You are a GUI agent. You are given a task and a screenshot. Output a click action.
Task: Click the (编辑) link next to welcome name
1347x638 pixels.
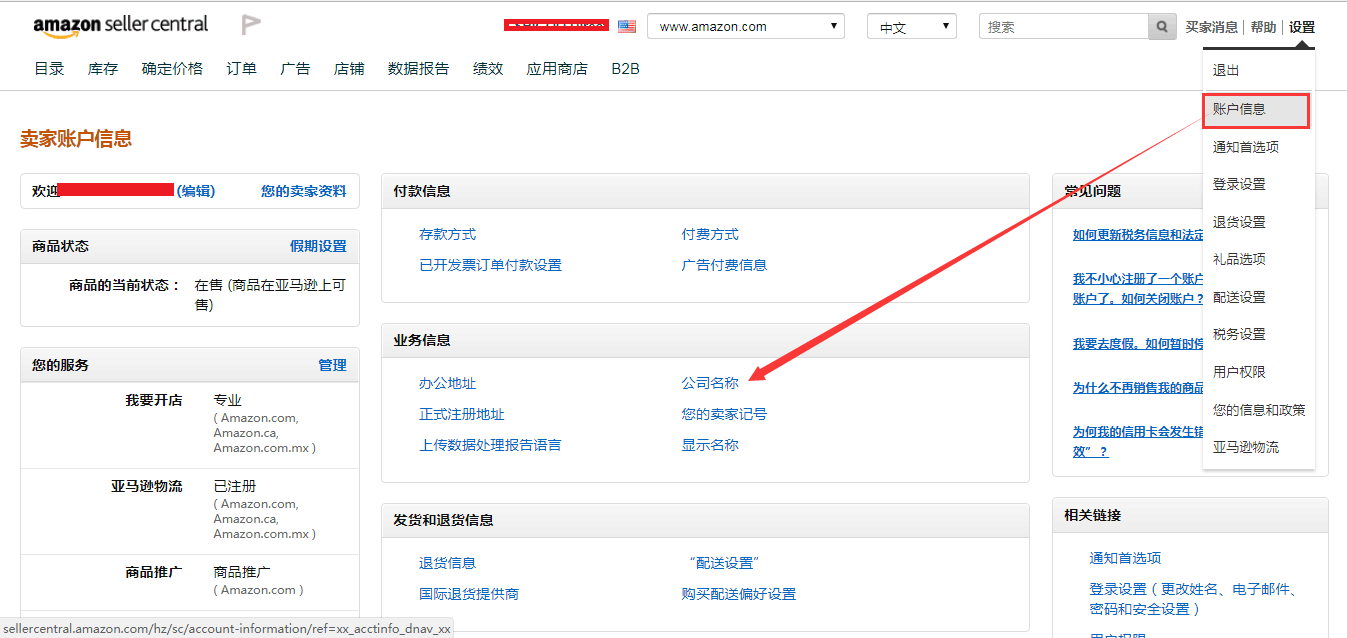point(196,191)
